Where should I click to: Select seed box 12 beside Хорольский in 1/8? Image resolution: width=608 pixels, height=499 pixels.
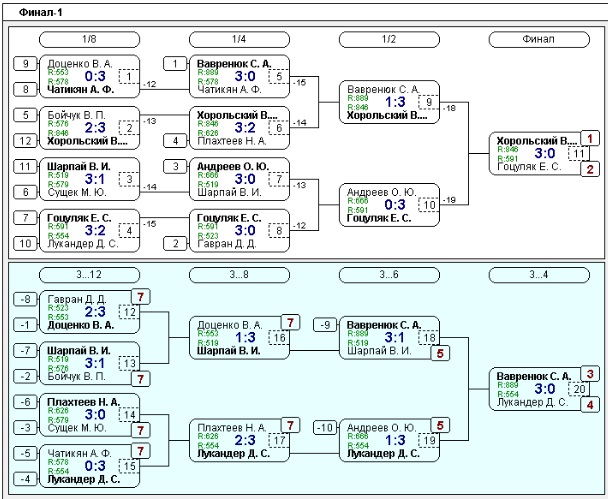click(25, 141)
